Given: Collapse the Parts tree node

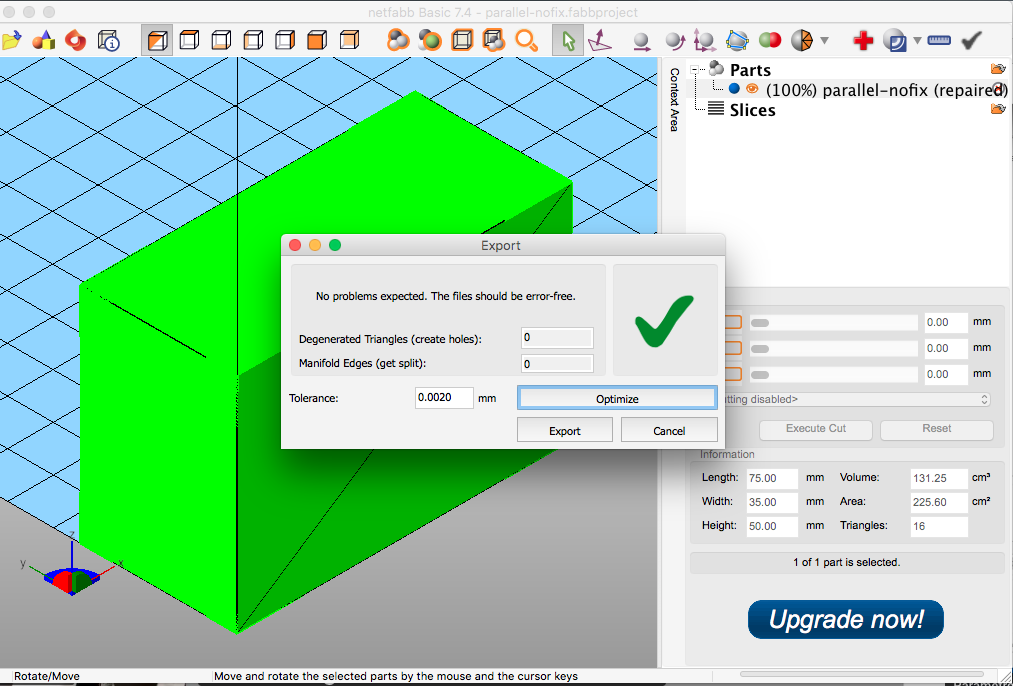Looking at the screenshot, I should tap(695, 69).
